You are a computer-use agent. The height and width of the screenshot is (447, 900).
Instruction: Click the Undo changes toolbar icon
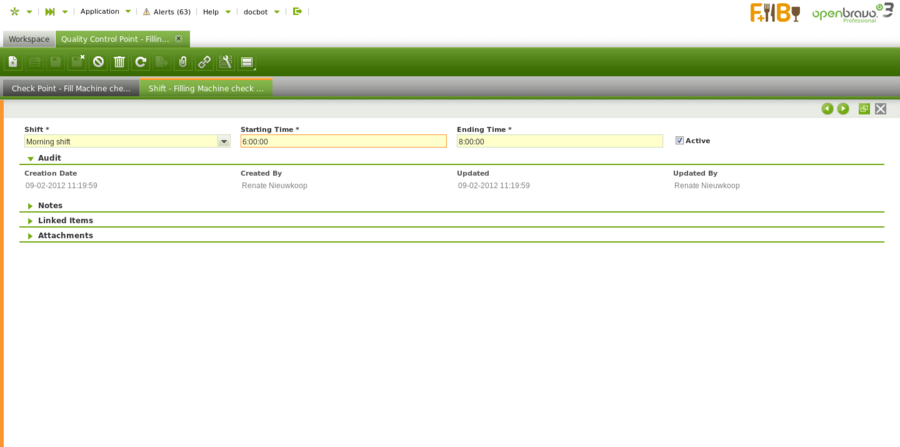tap(98, 62)
